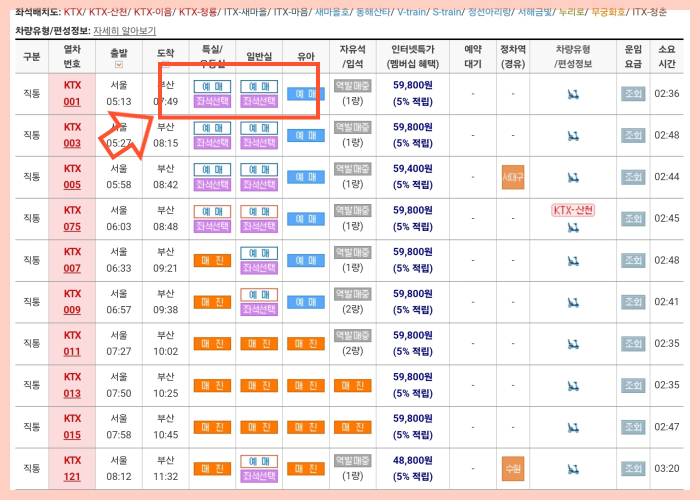Image resolution: width=700 pixels, height=500 pixels.
Task: Open train formation icon for KTX 013
Action: tap(573, 386)
